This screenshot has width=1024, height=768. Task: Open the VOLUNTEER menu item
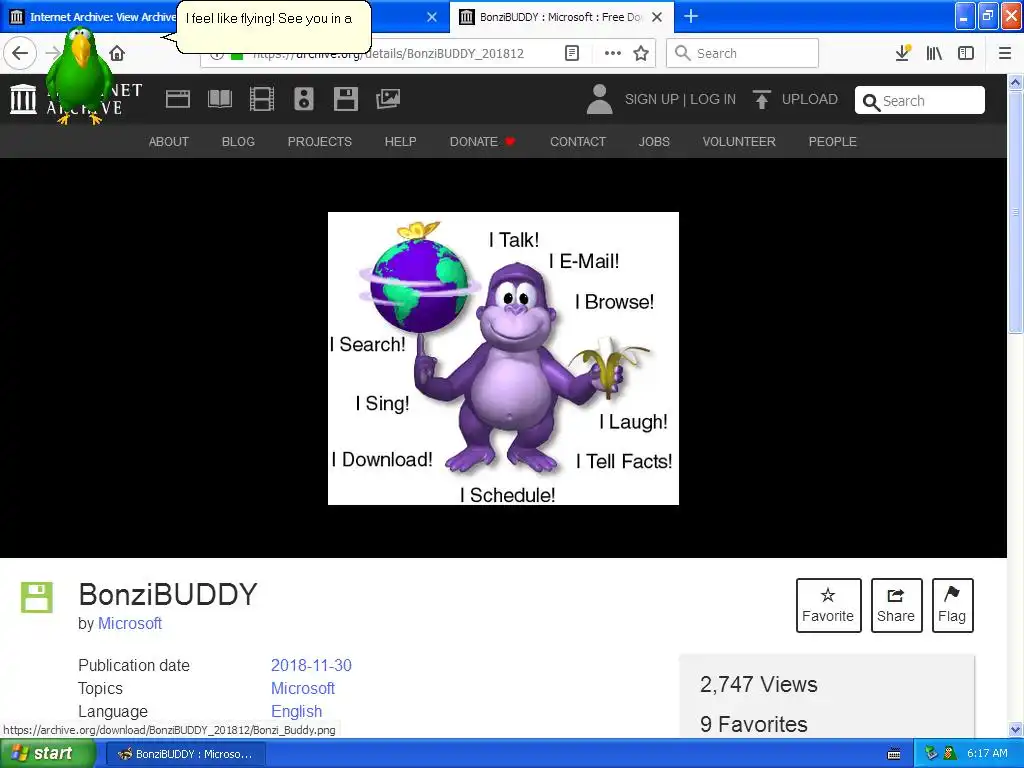739,142
